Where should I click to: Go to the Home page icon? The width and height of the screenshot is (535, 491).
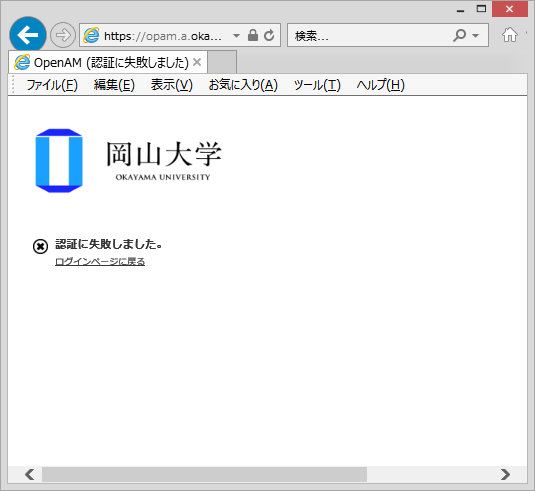point(510,35)
